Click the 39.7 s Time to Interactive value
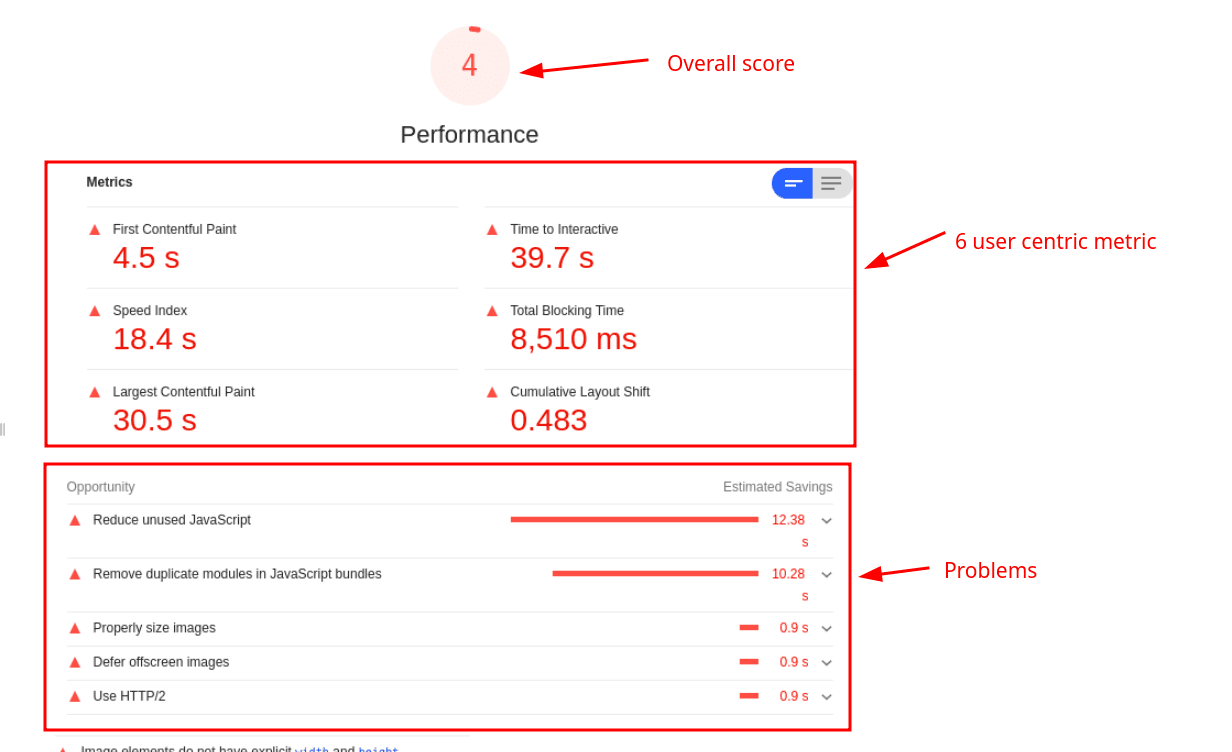Image resolution: width=1232 pixels, height=752 pixels. pos(552,258)
